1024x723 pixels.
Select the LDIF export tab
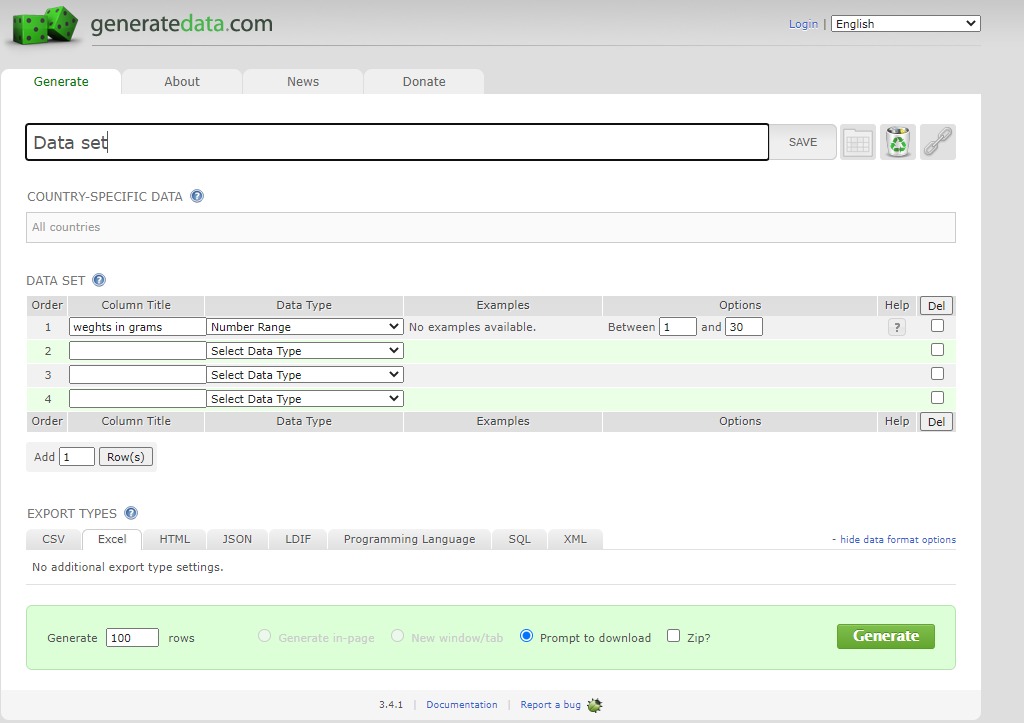coord(298,539)
